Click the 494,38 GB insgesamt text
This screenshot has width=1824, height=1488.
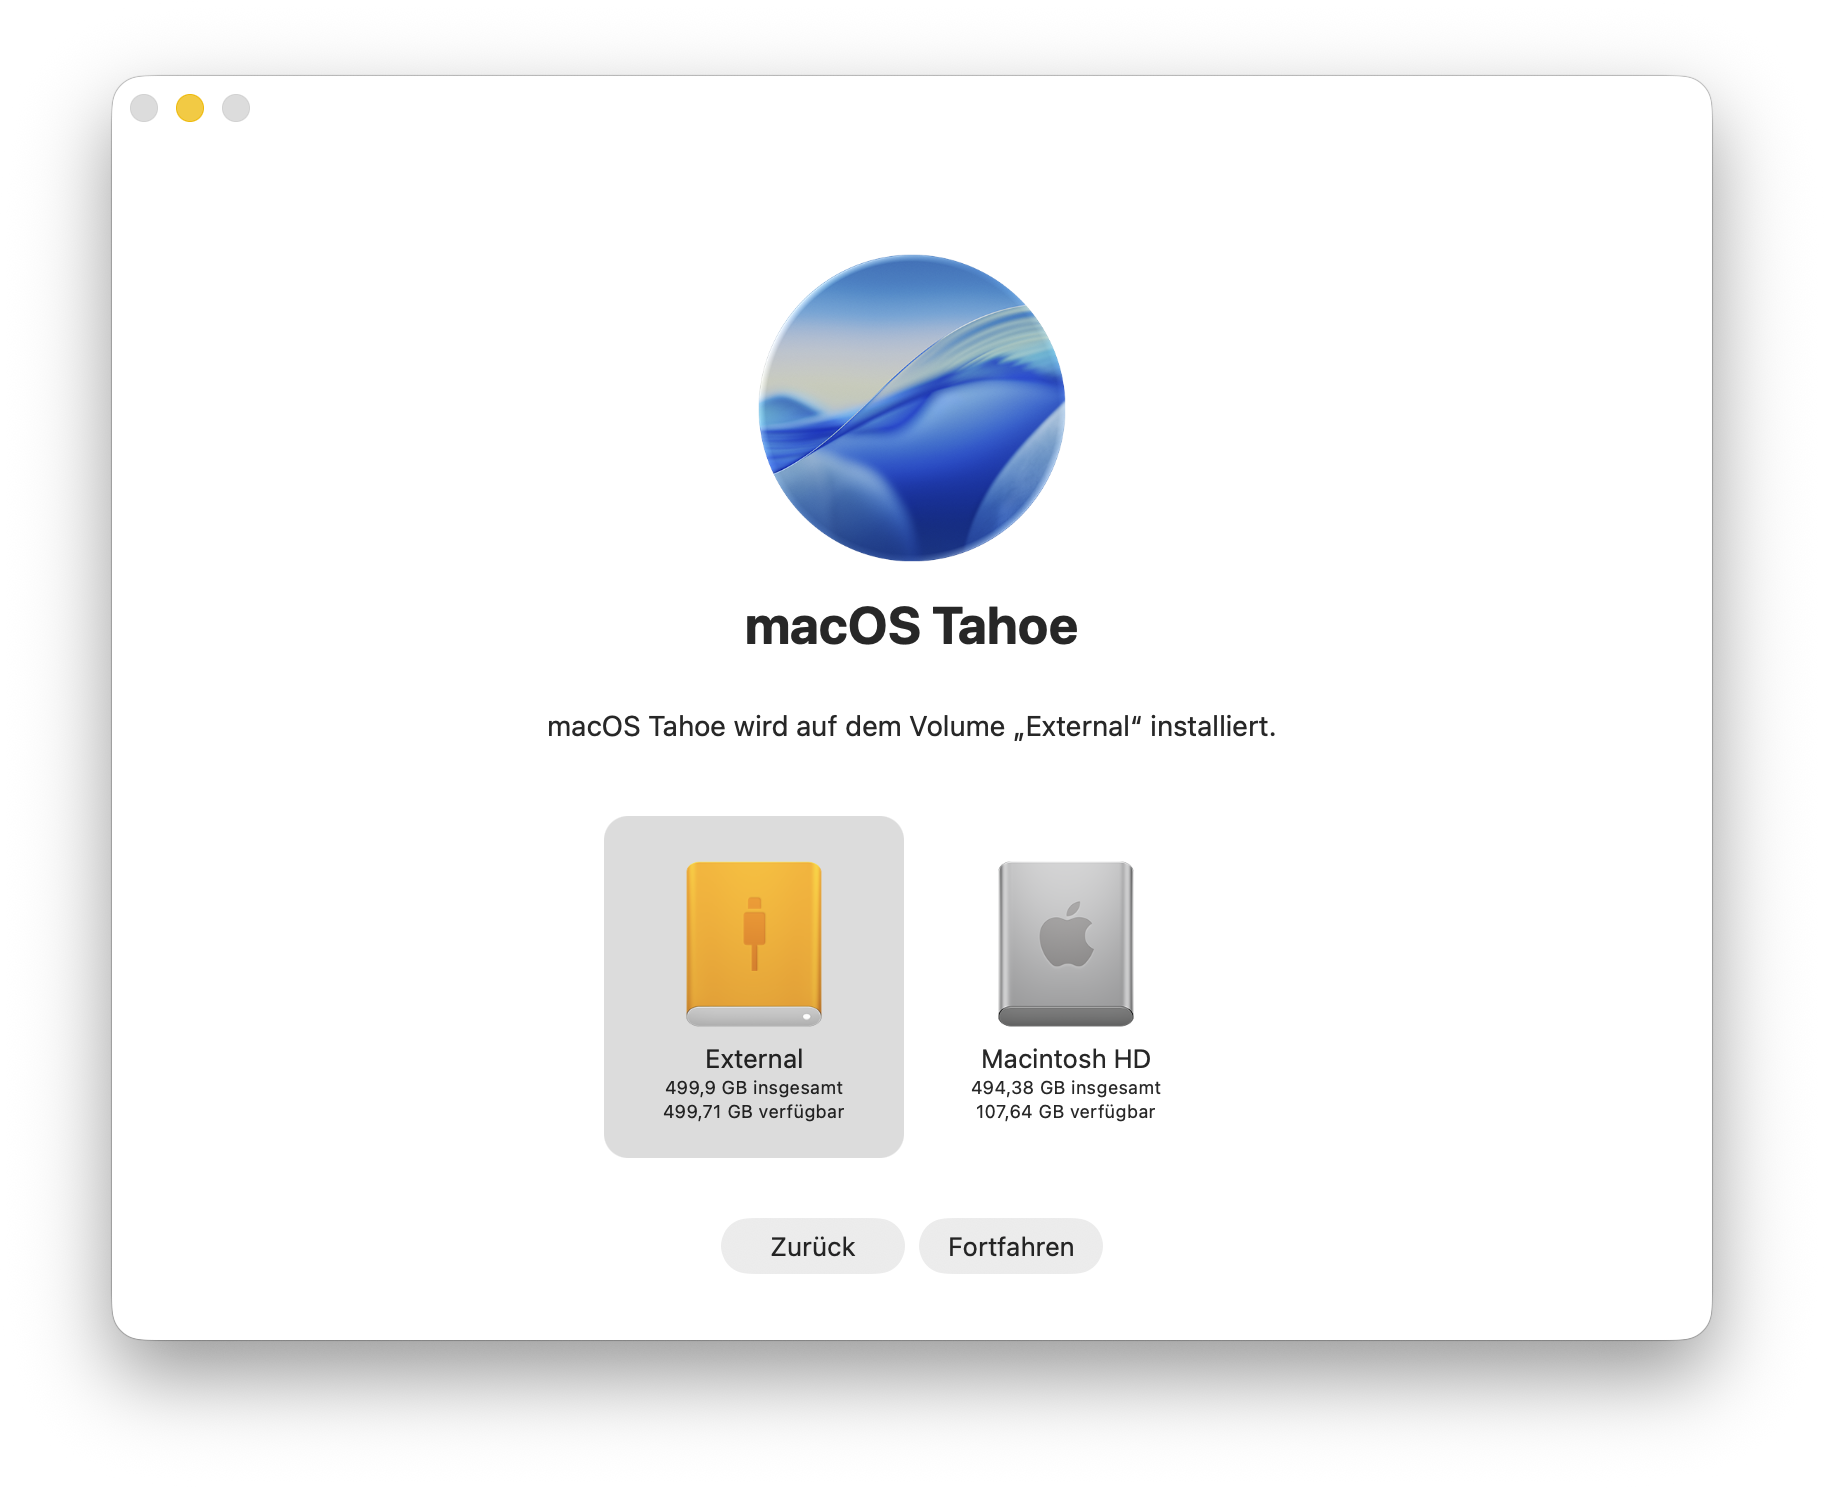pyautogui.click(x=1066, y=1088)
